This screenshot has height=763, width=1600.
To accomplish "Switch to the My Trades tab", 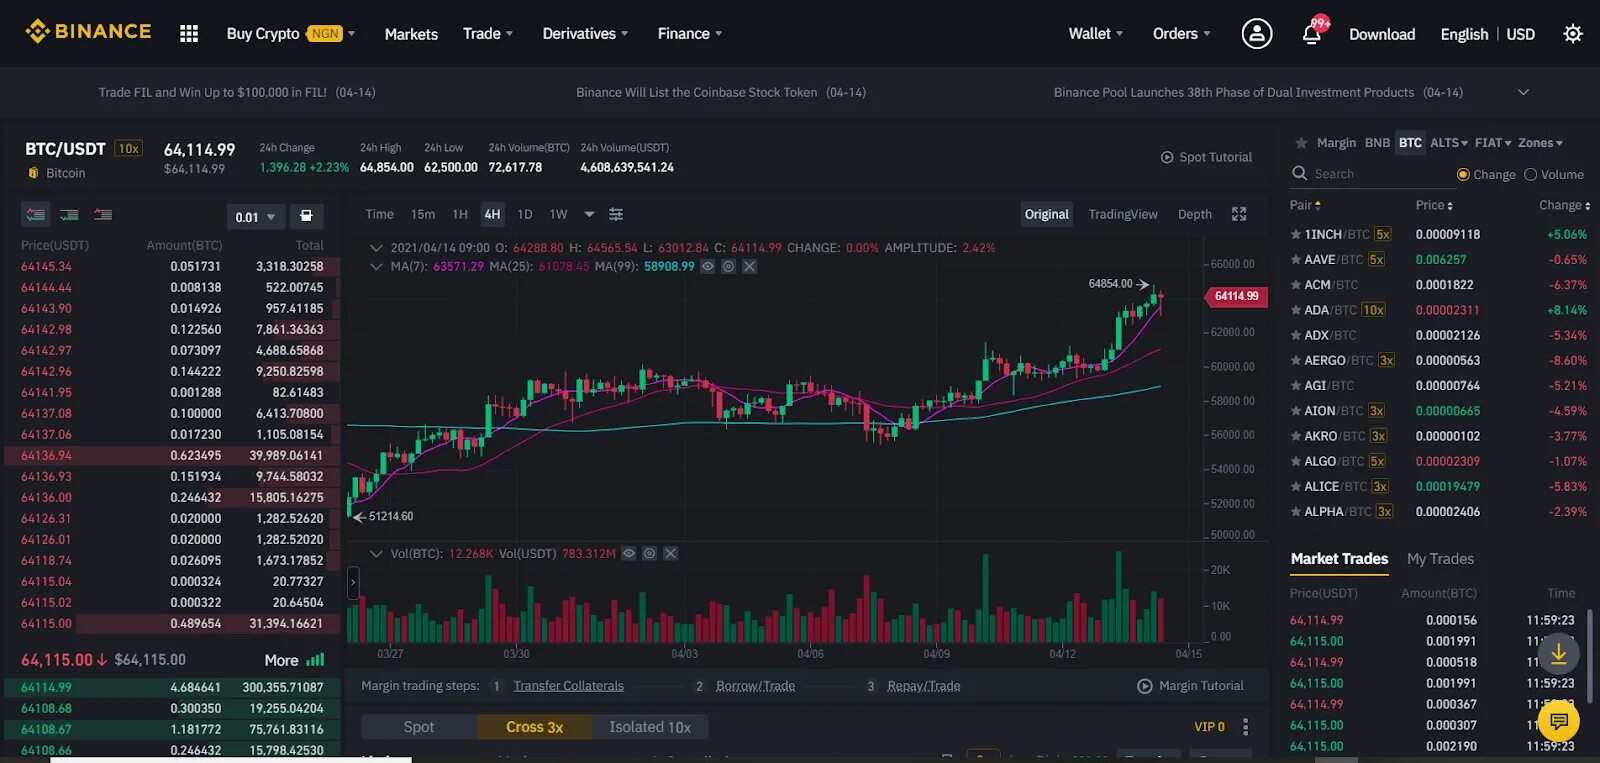I will tap(1440, 559).
